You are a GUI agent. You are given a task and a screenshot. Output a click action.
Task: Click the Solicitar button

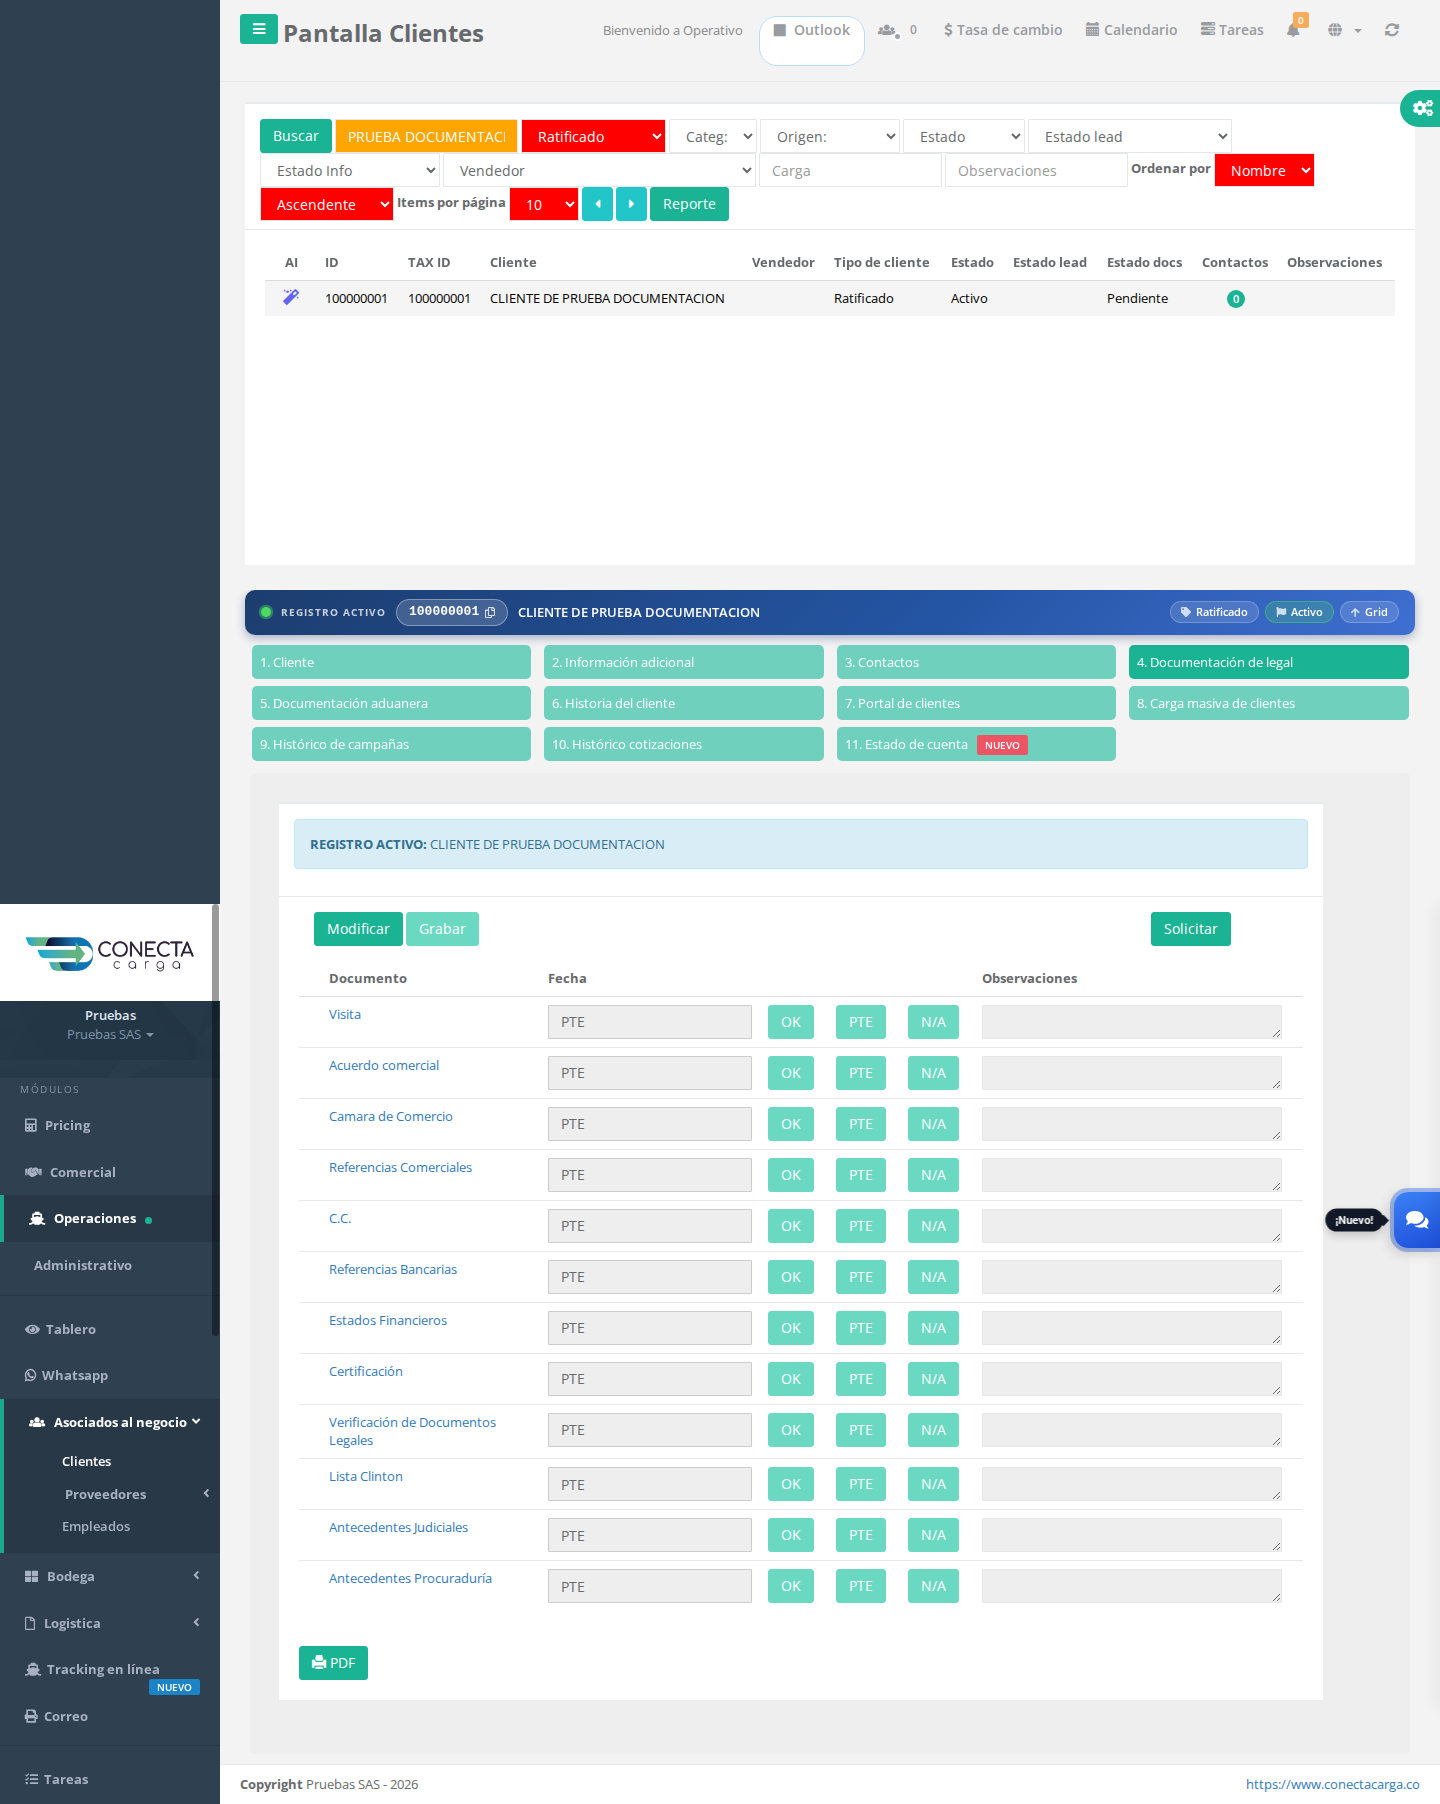[1191, 929]
